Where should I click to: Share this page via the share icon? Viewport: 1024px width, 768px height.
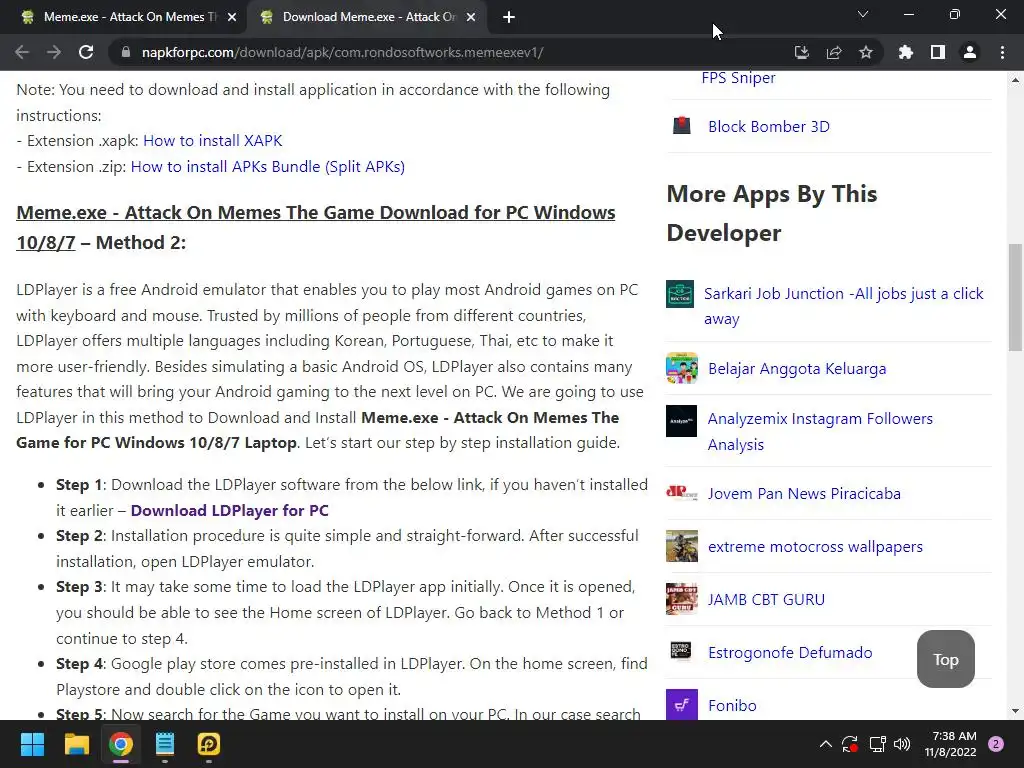[834, 52]
